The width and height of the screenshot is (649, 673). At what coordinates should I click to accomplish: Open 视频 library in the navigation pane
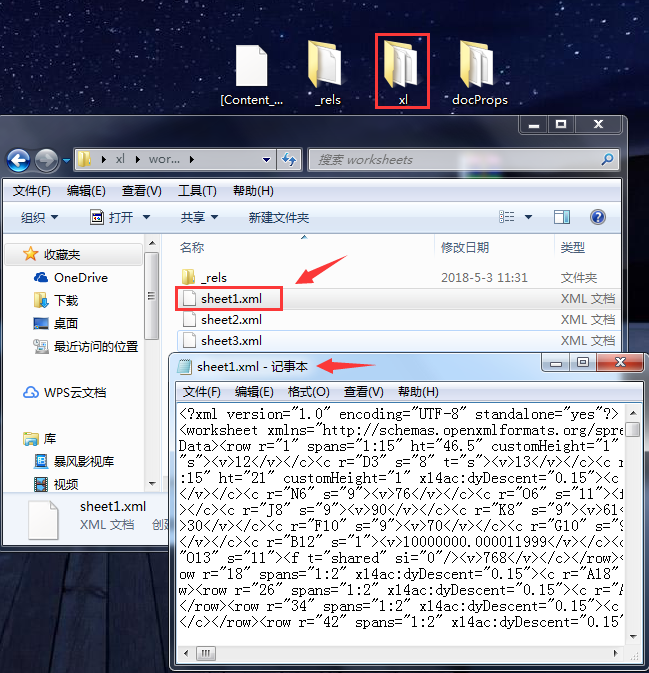(56, 485)
